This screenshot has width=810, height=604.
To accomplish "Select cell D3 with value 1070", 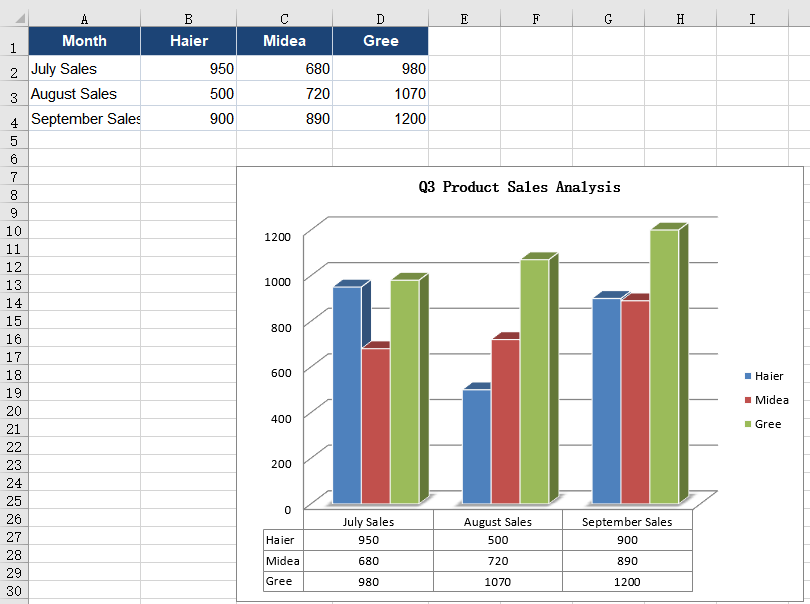I will point(380,94).
